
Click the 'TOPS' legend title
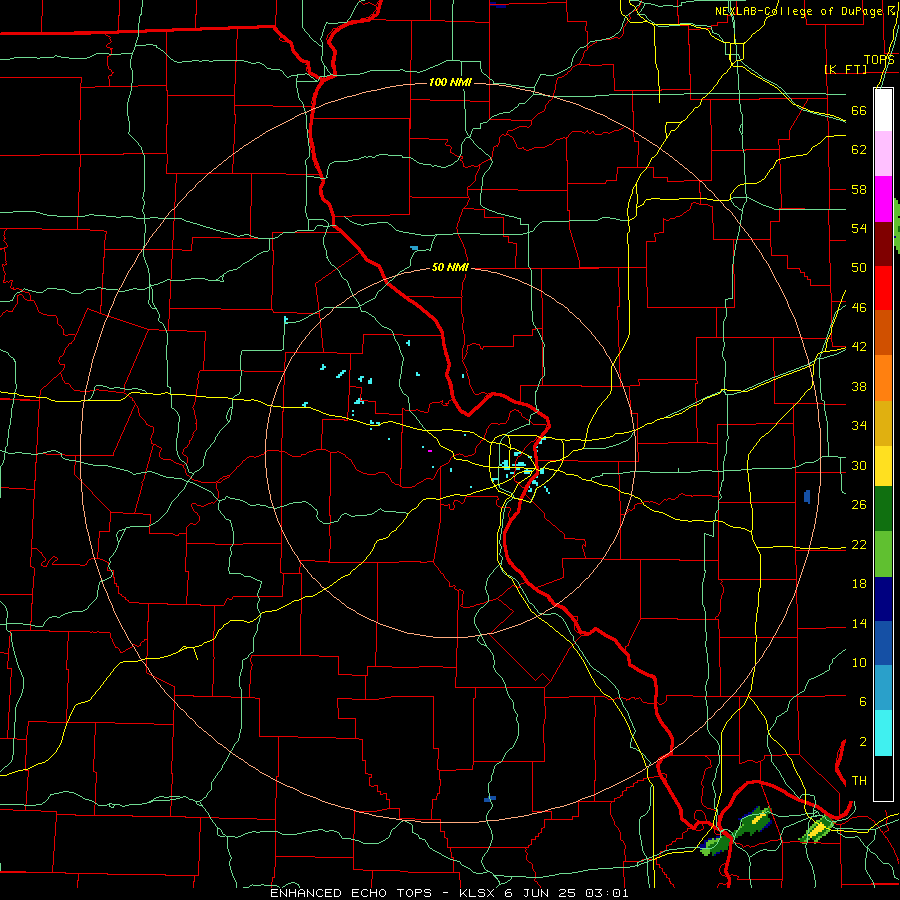879,60
